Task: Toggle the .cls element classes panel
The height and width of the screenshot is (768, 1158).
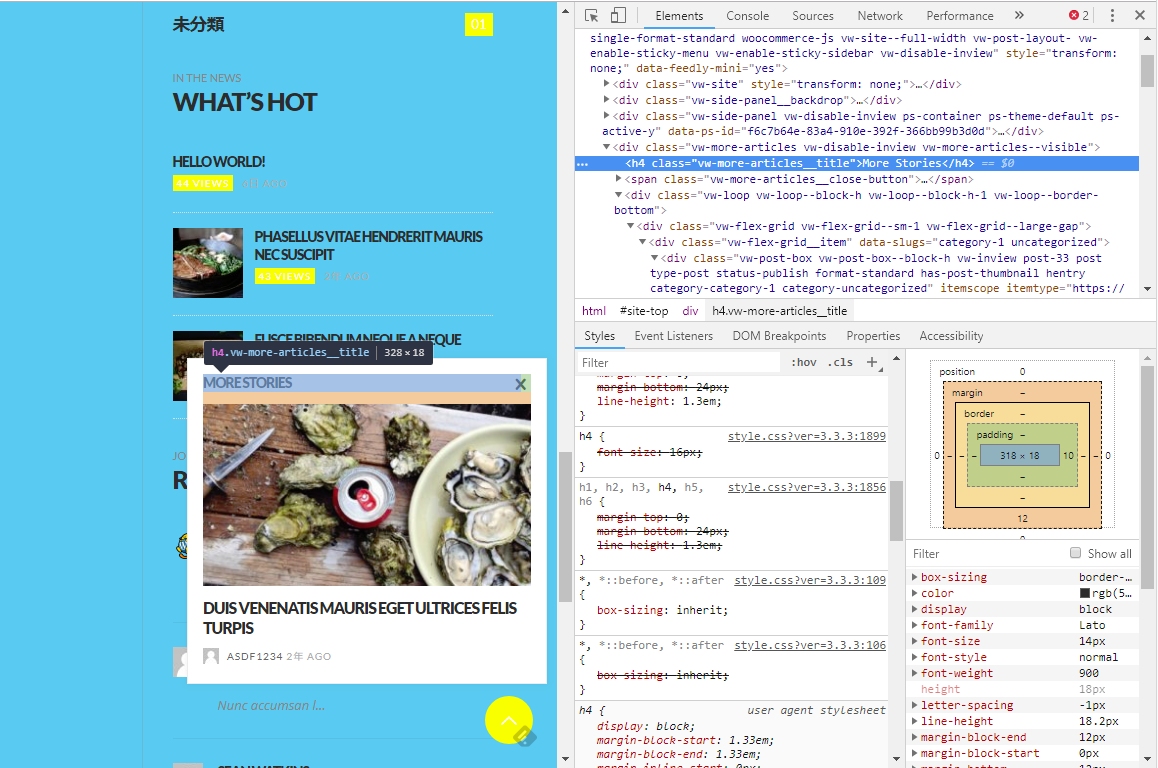Action: coord(840,362)
